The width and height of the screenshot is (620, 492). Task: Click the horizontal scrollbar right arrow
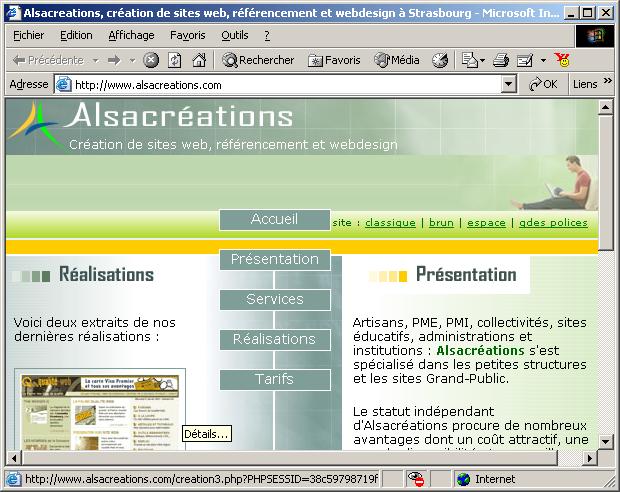[x=590, y=458]
